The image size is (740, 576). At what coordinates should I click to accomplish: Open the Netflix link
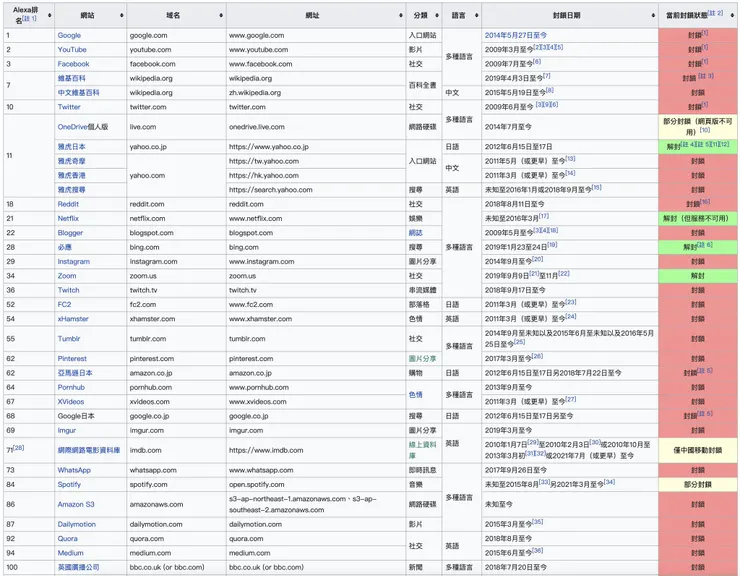click(x=68, y=218)
